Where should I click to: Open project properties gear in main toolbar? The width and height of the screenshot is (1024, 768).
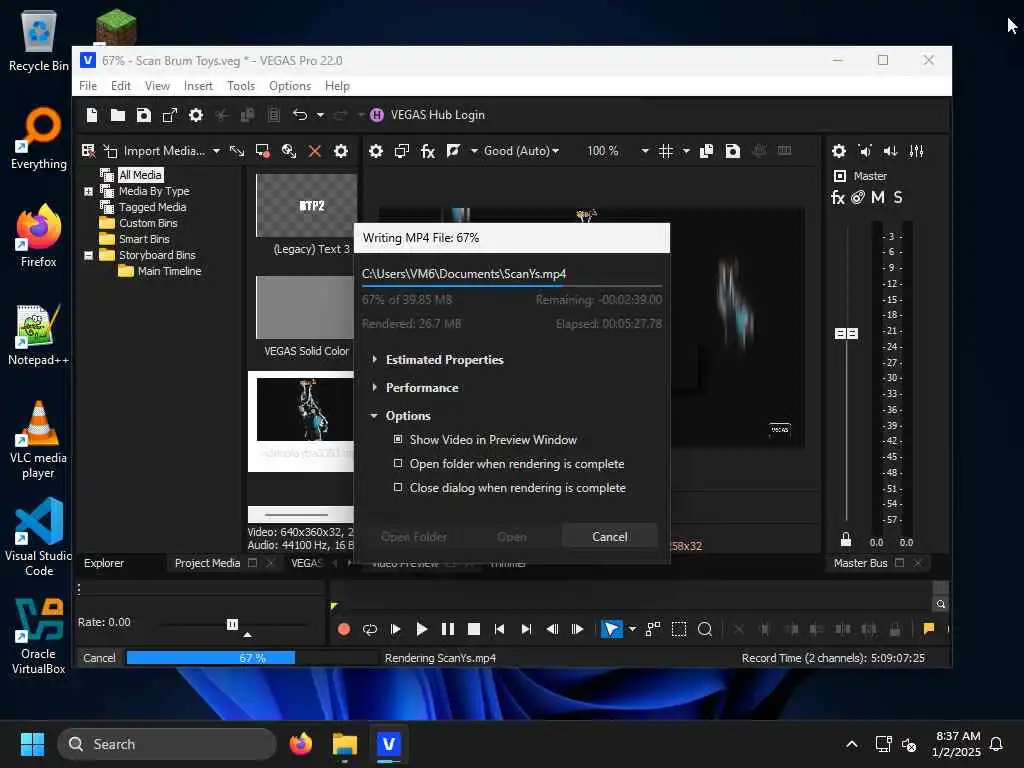tap(196, 115)
